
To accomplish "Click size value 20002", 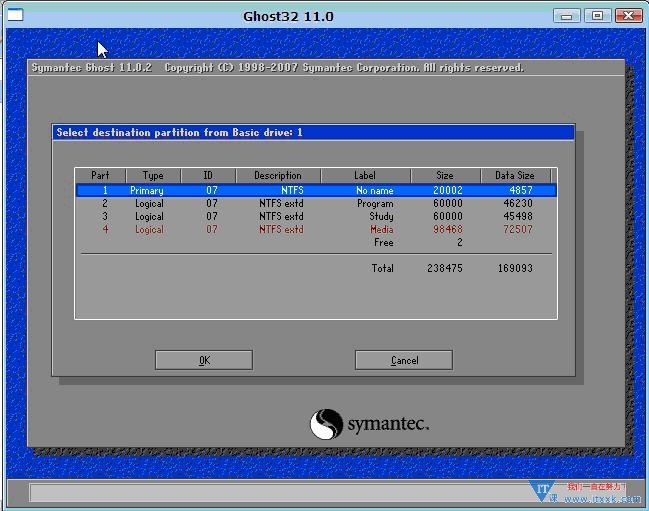I will click(x=448, y=190).
